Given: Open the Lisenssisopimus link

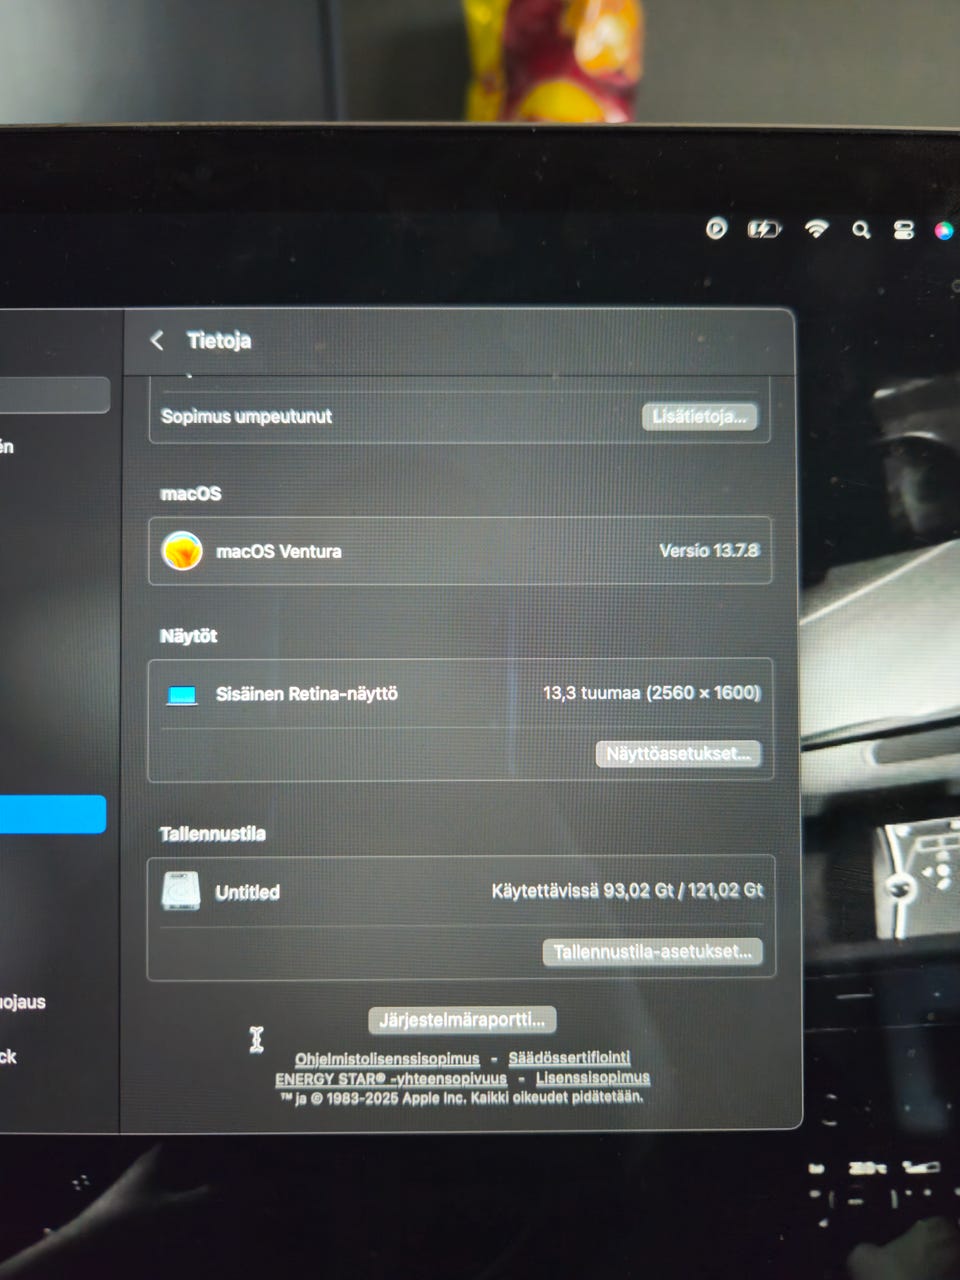Looking at the screenshot, I should tap(593, 1078).
